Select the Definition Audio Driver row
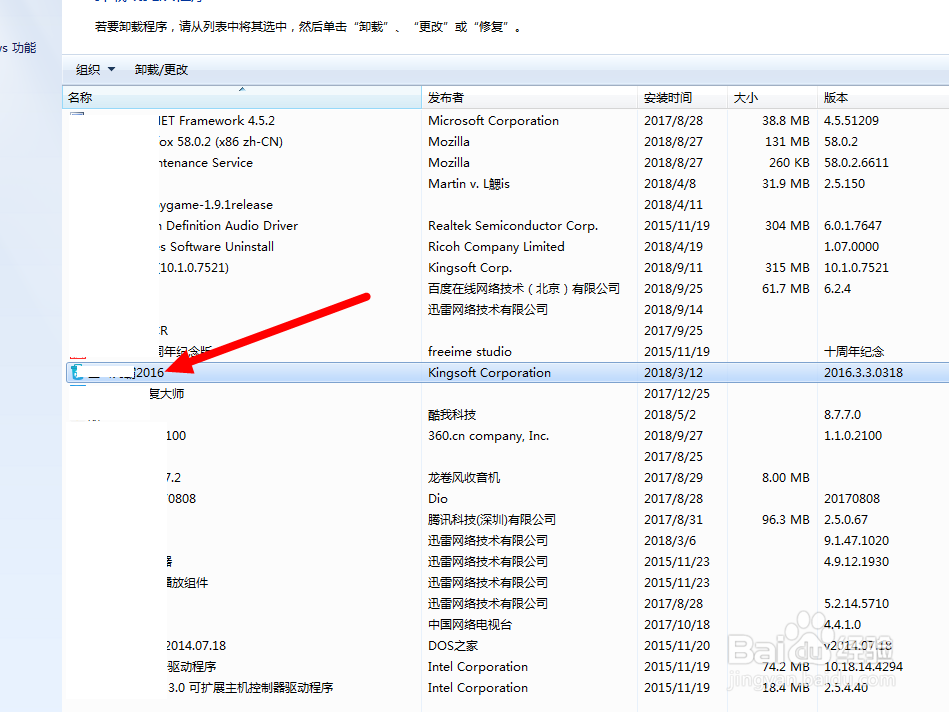This screenshot has width=949, height=712. tap(507, 226)
